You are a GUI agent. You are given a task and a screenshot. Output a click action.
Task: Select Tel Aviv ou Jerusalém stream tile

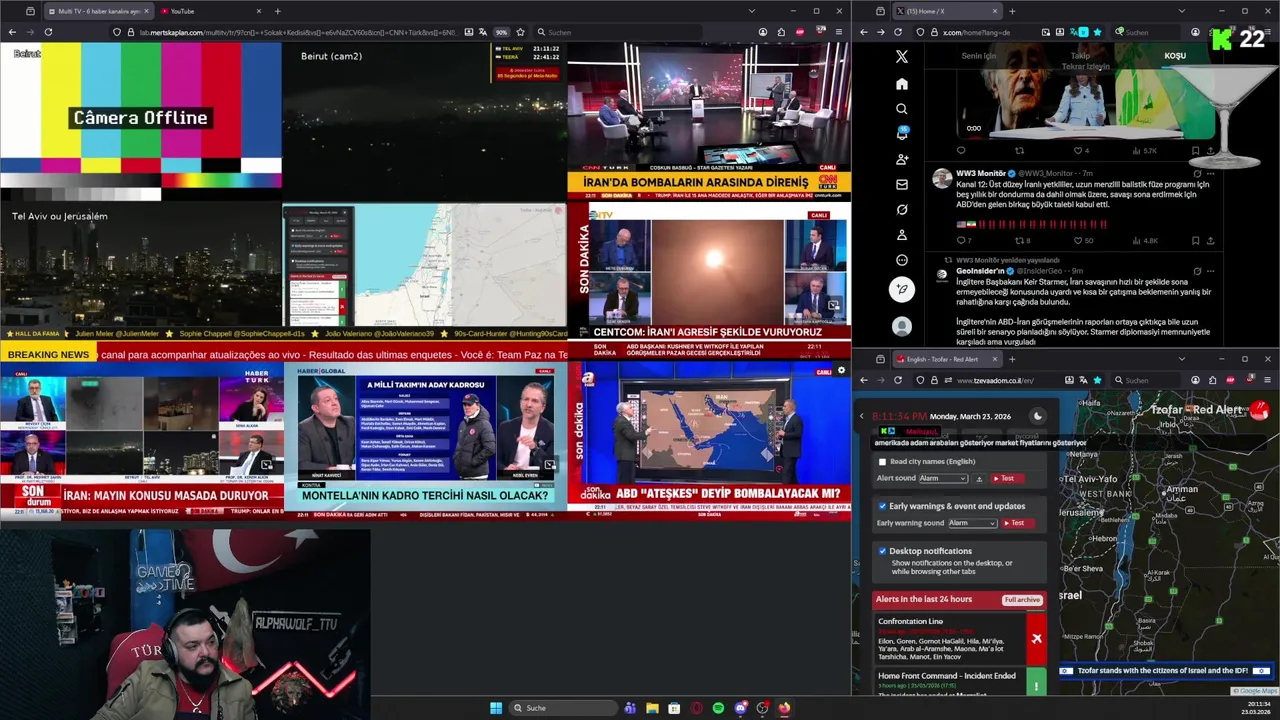click(141, 266)
